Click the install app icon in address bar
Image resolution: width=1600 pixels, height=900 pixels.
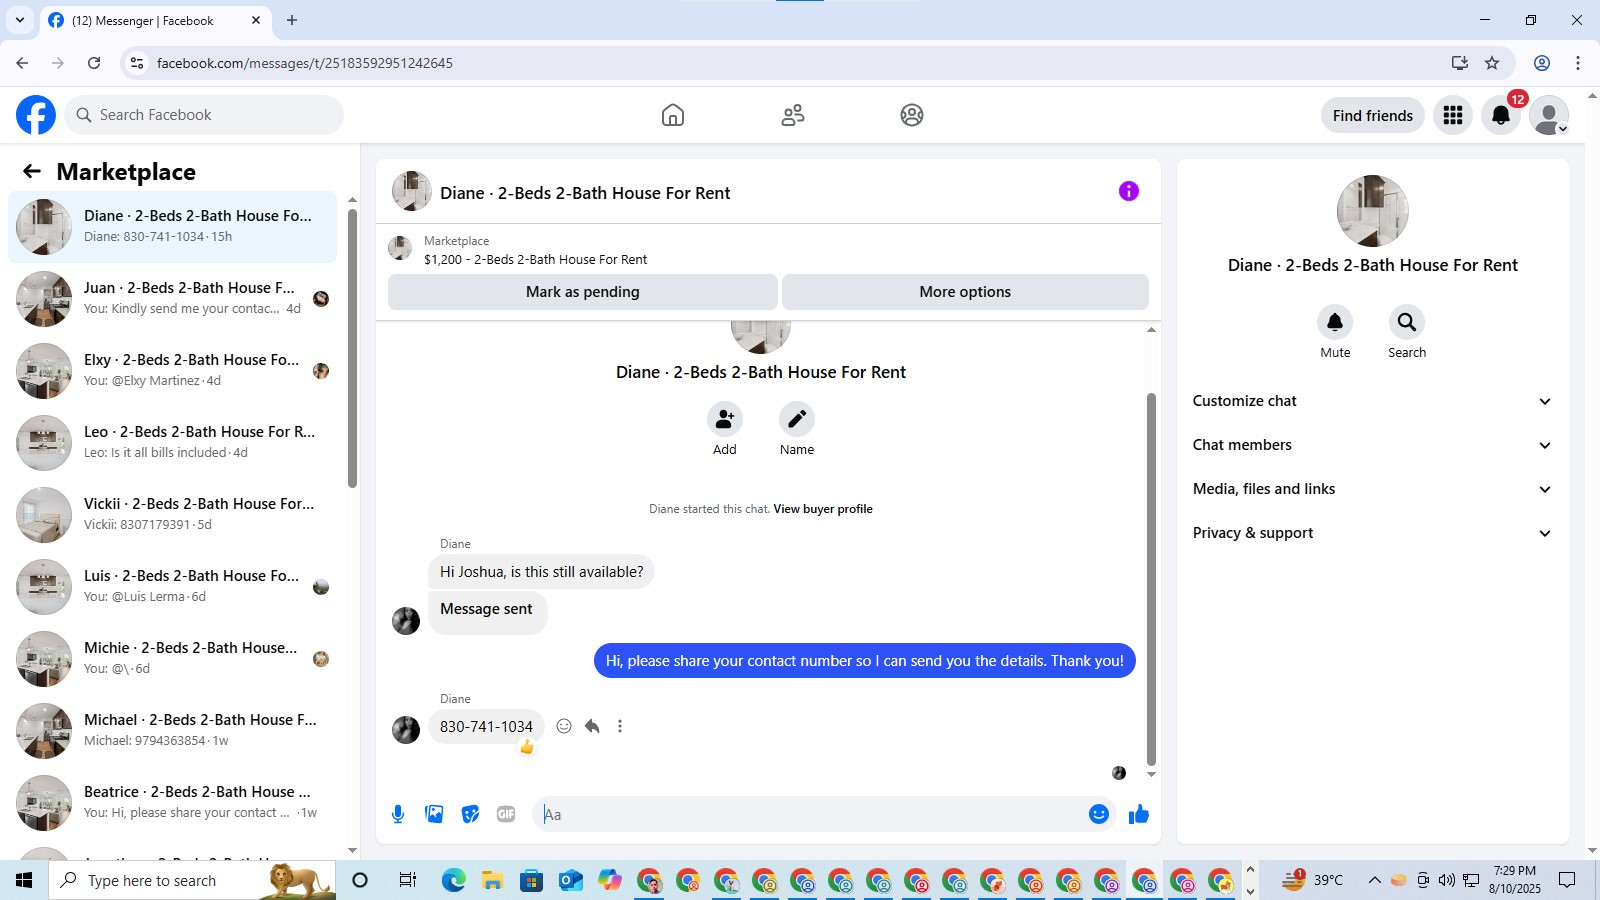(1460, 63)
